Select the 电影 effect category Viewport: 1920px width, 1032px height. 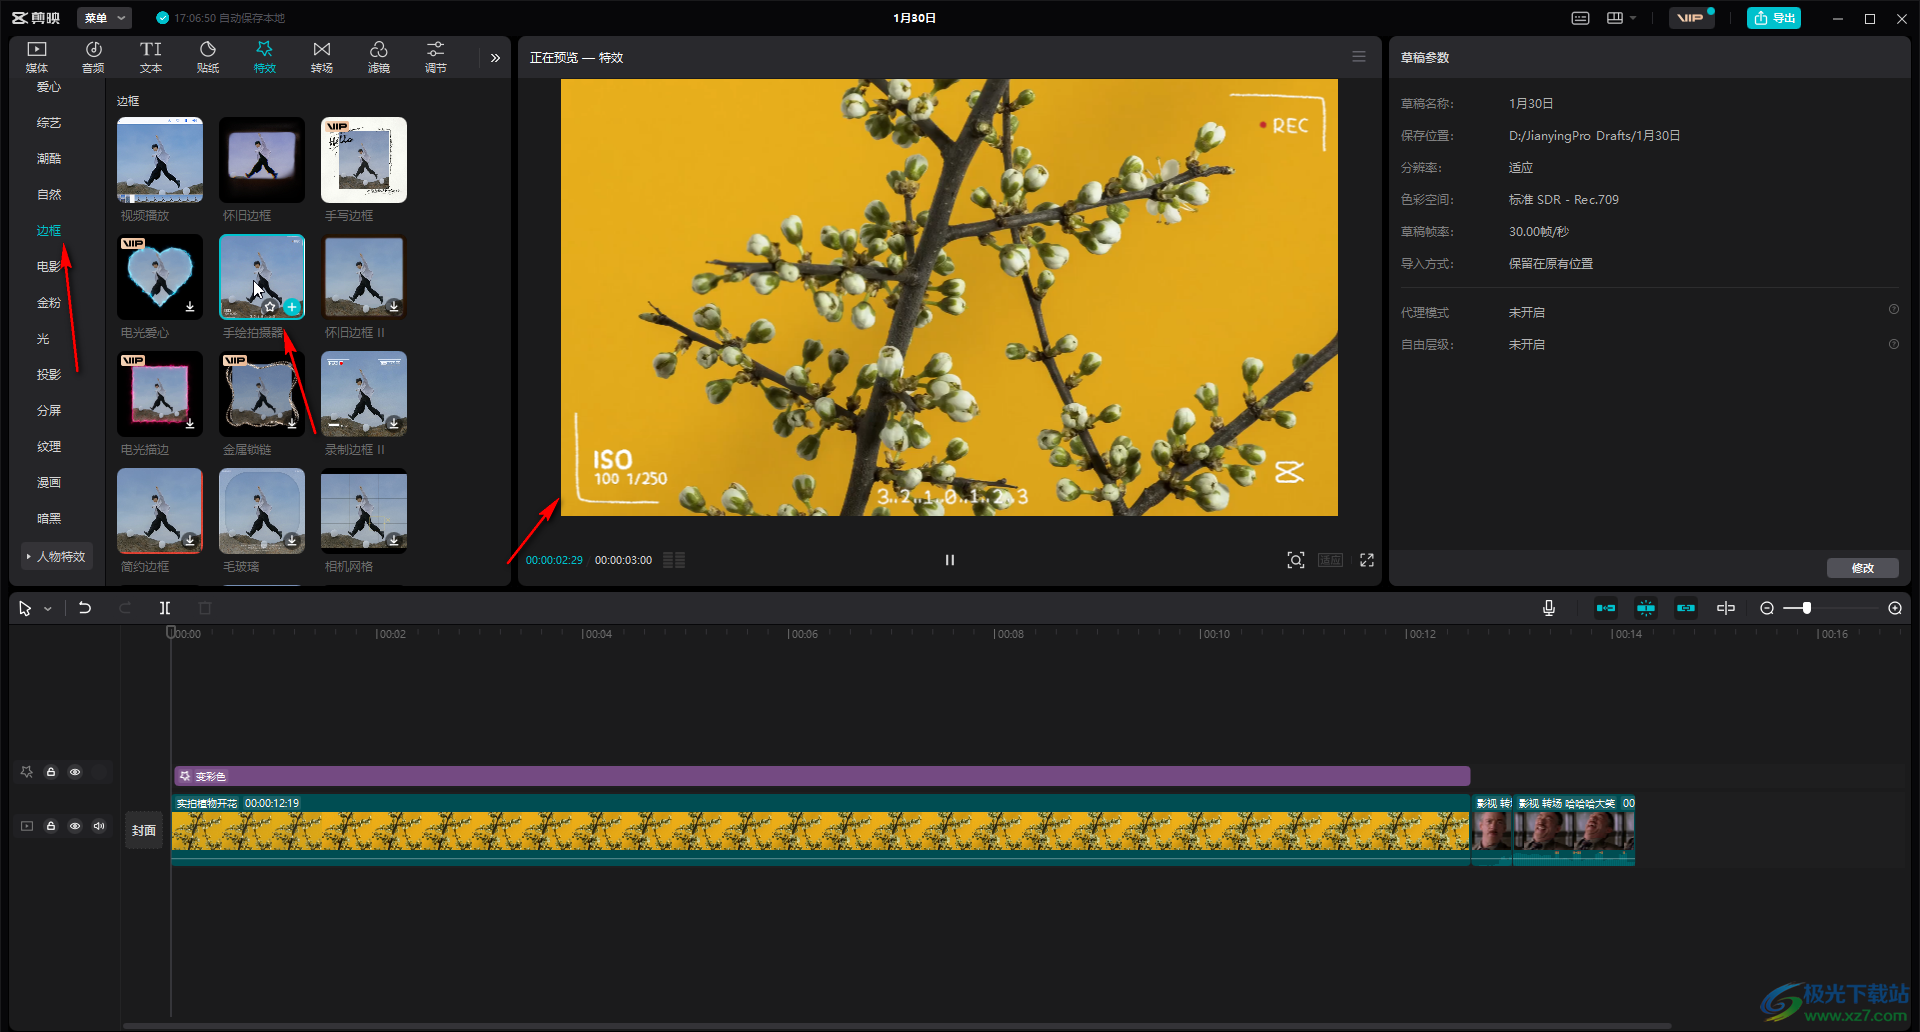(x=49, y=267)
